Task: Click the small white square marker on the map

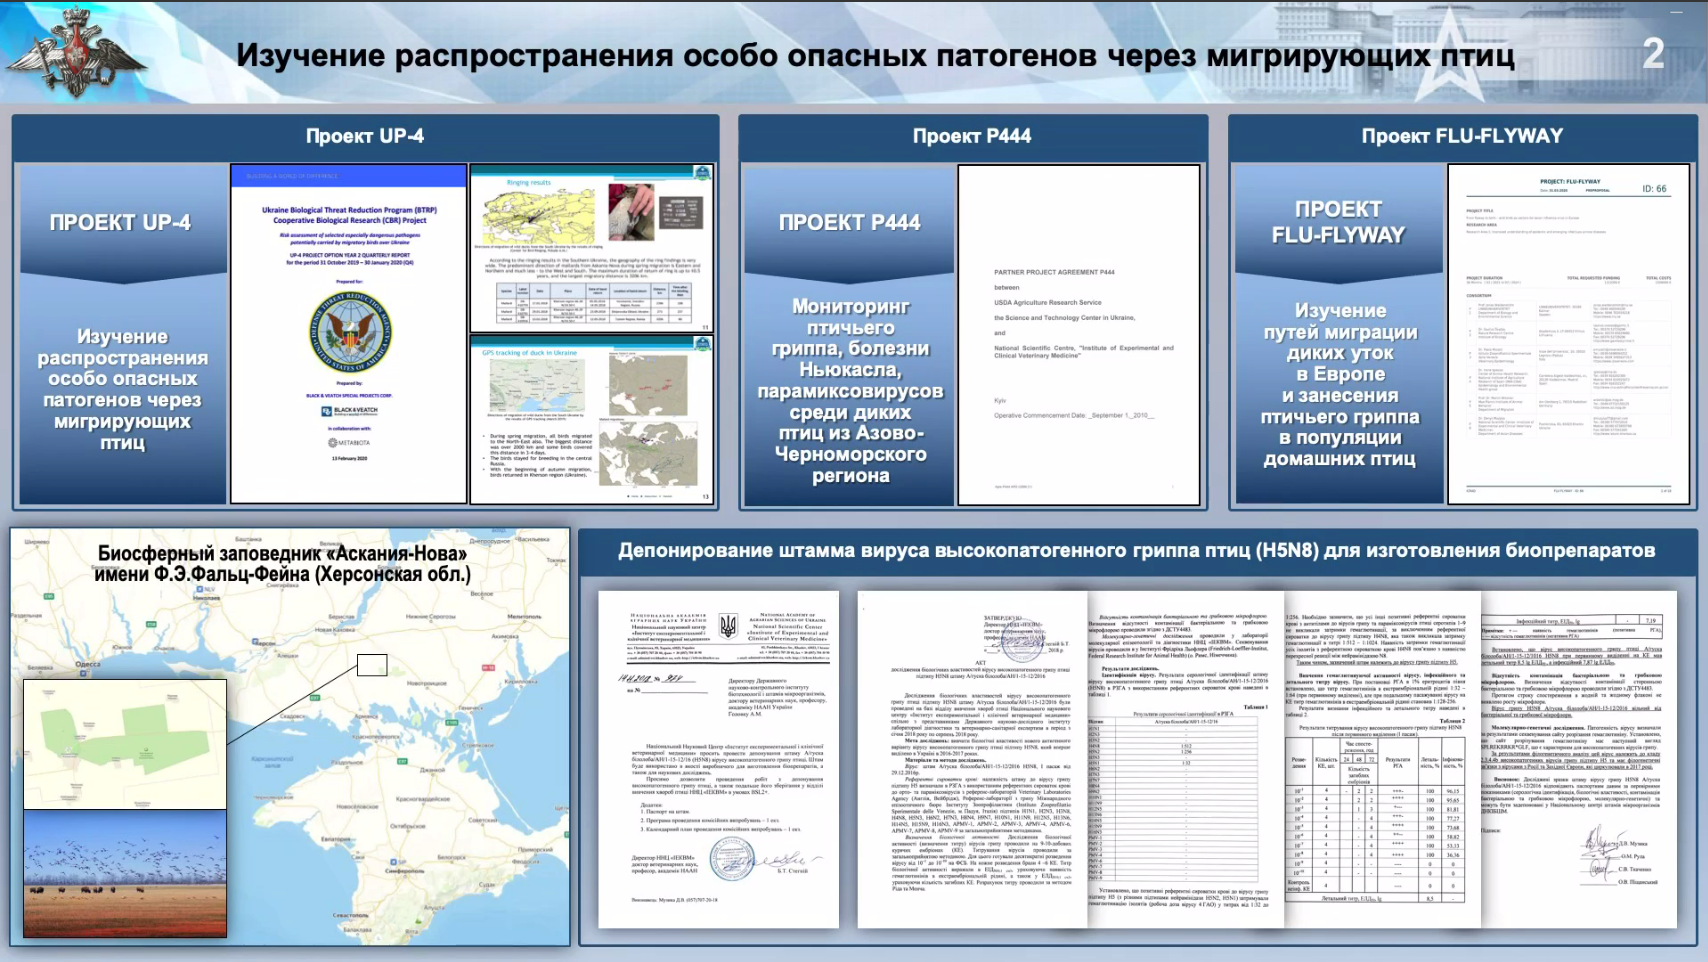Action: [372, 665]
